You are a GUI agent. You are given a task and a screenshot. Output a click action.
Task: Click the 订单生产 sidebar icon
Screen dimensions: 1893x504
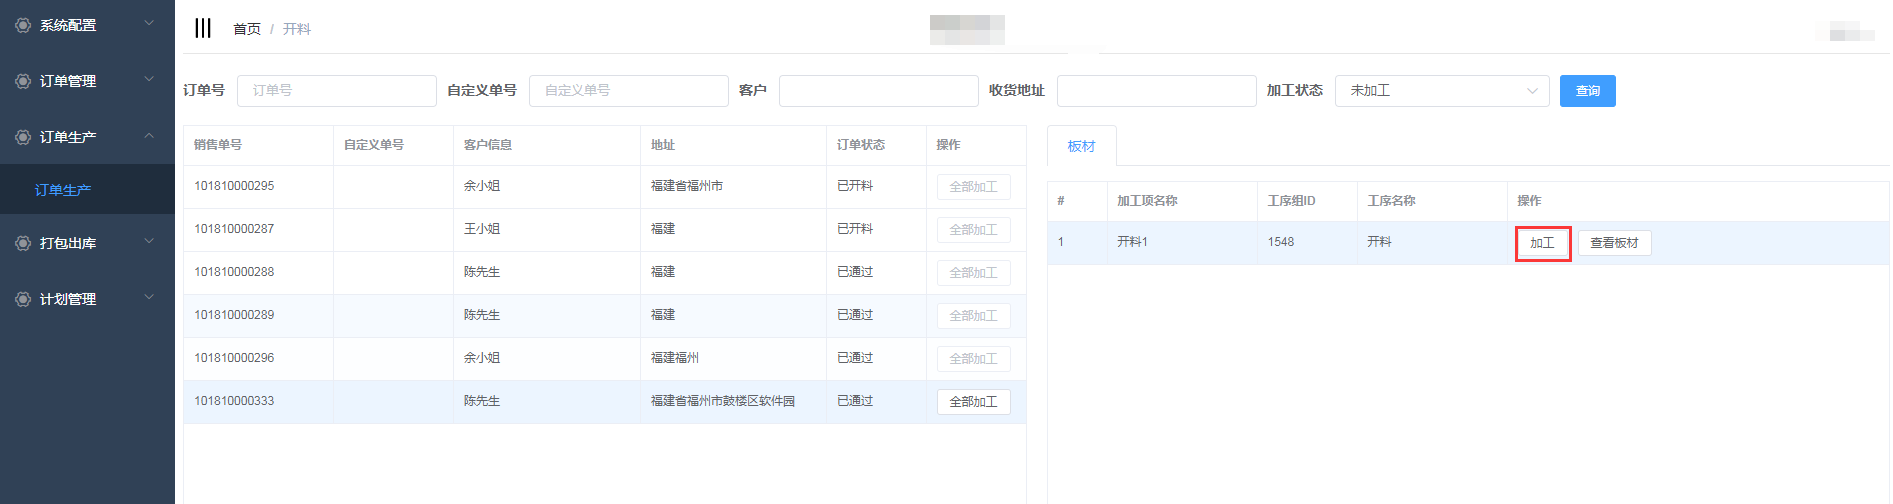tap(23, 137)
